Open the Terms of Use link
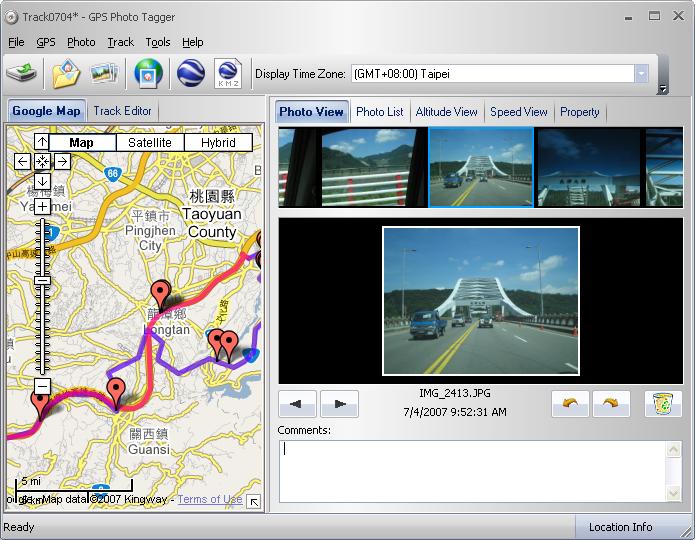 click(x=210, y=499)
